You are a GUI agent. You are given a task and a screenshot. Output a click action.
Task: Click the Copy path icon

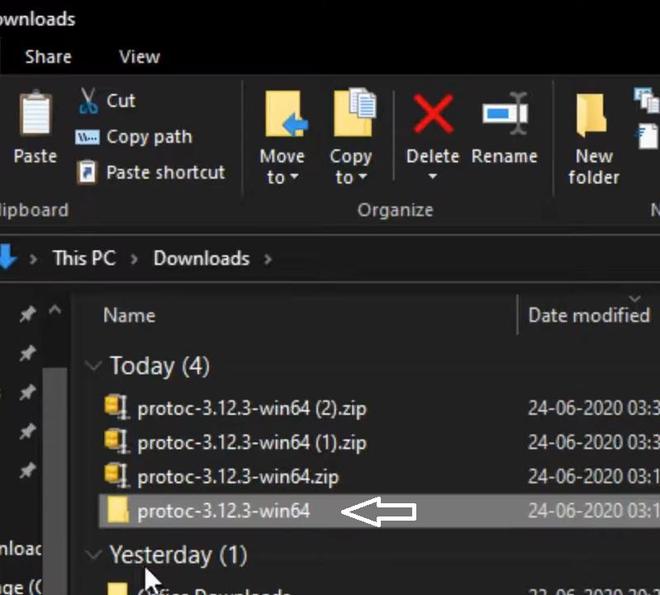click(87, 137)
